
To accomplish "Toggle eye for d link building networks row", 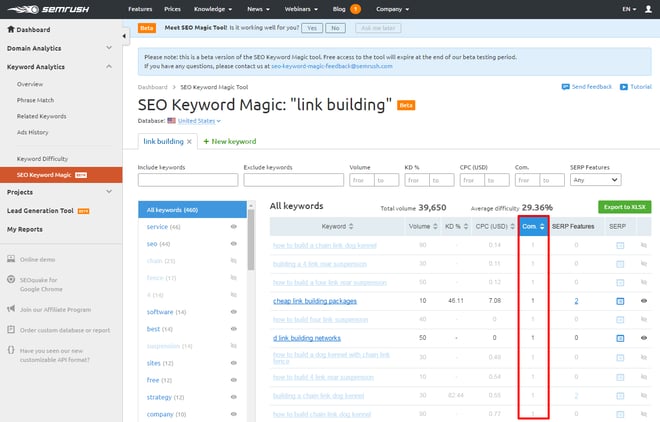I will pyautogui.click(x=644, y=338).
